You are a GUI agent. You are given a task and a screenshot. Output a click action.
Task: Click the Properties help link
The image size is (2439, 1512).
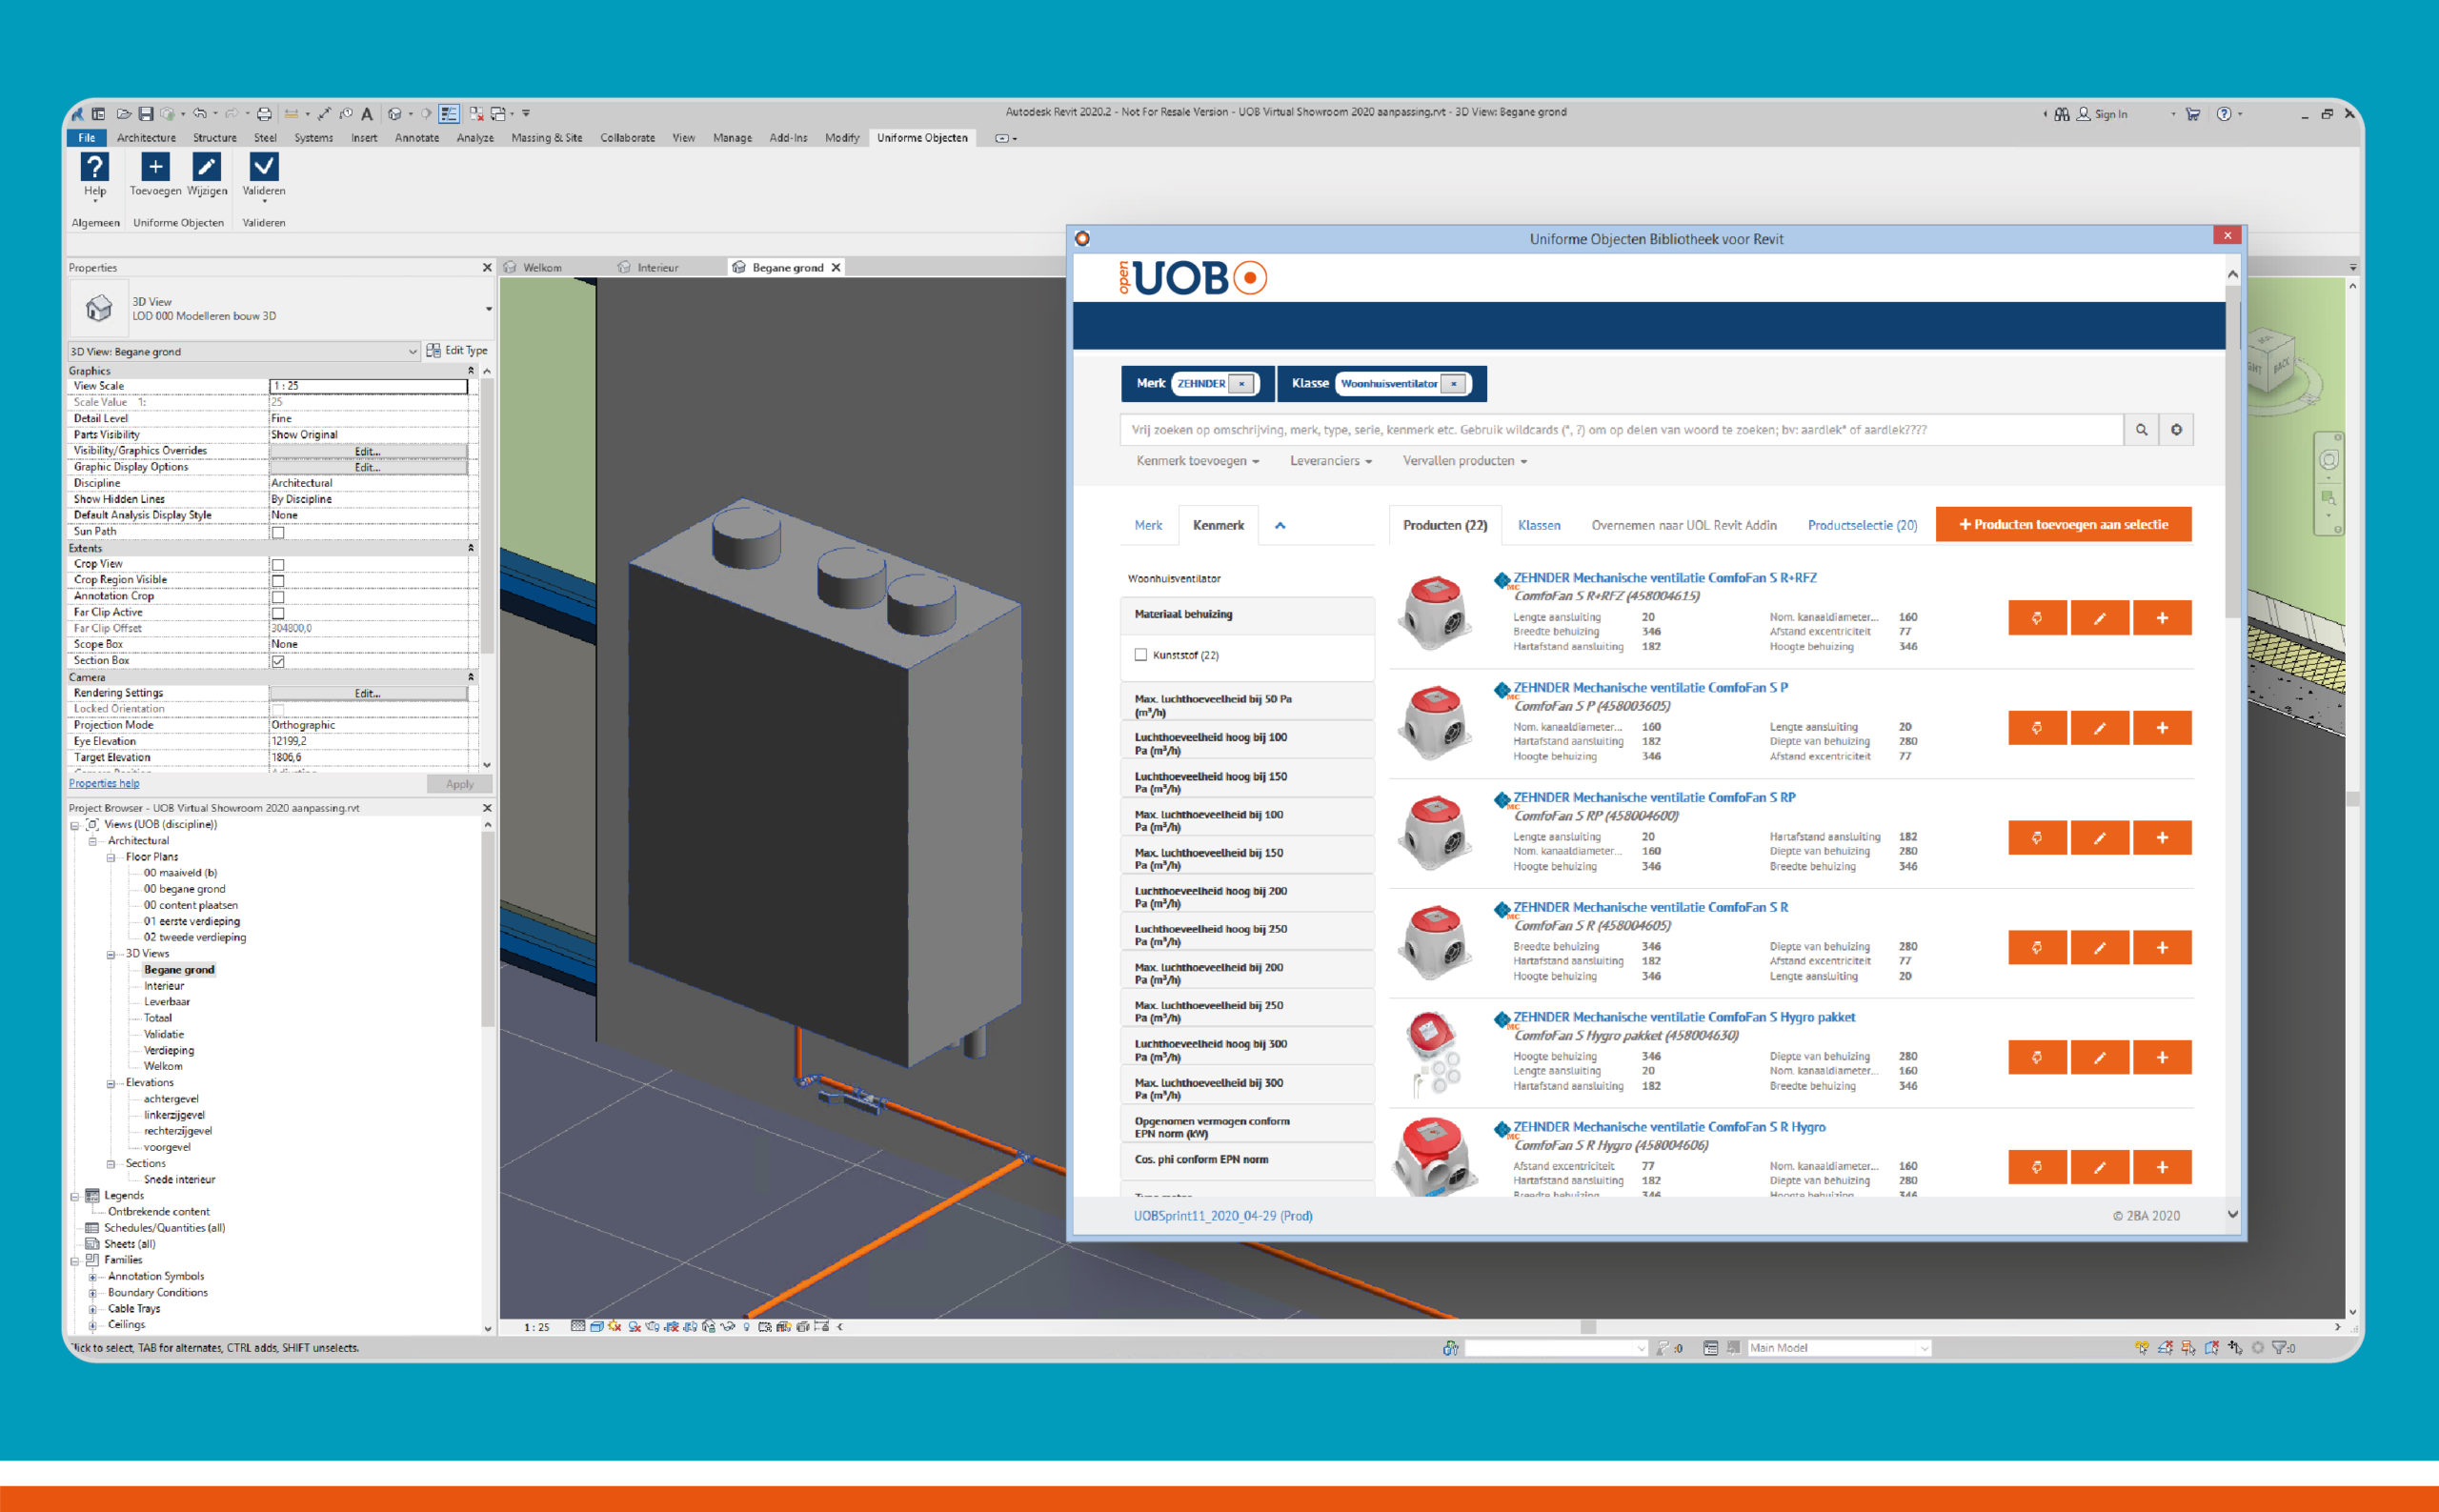coord(104,784)
